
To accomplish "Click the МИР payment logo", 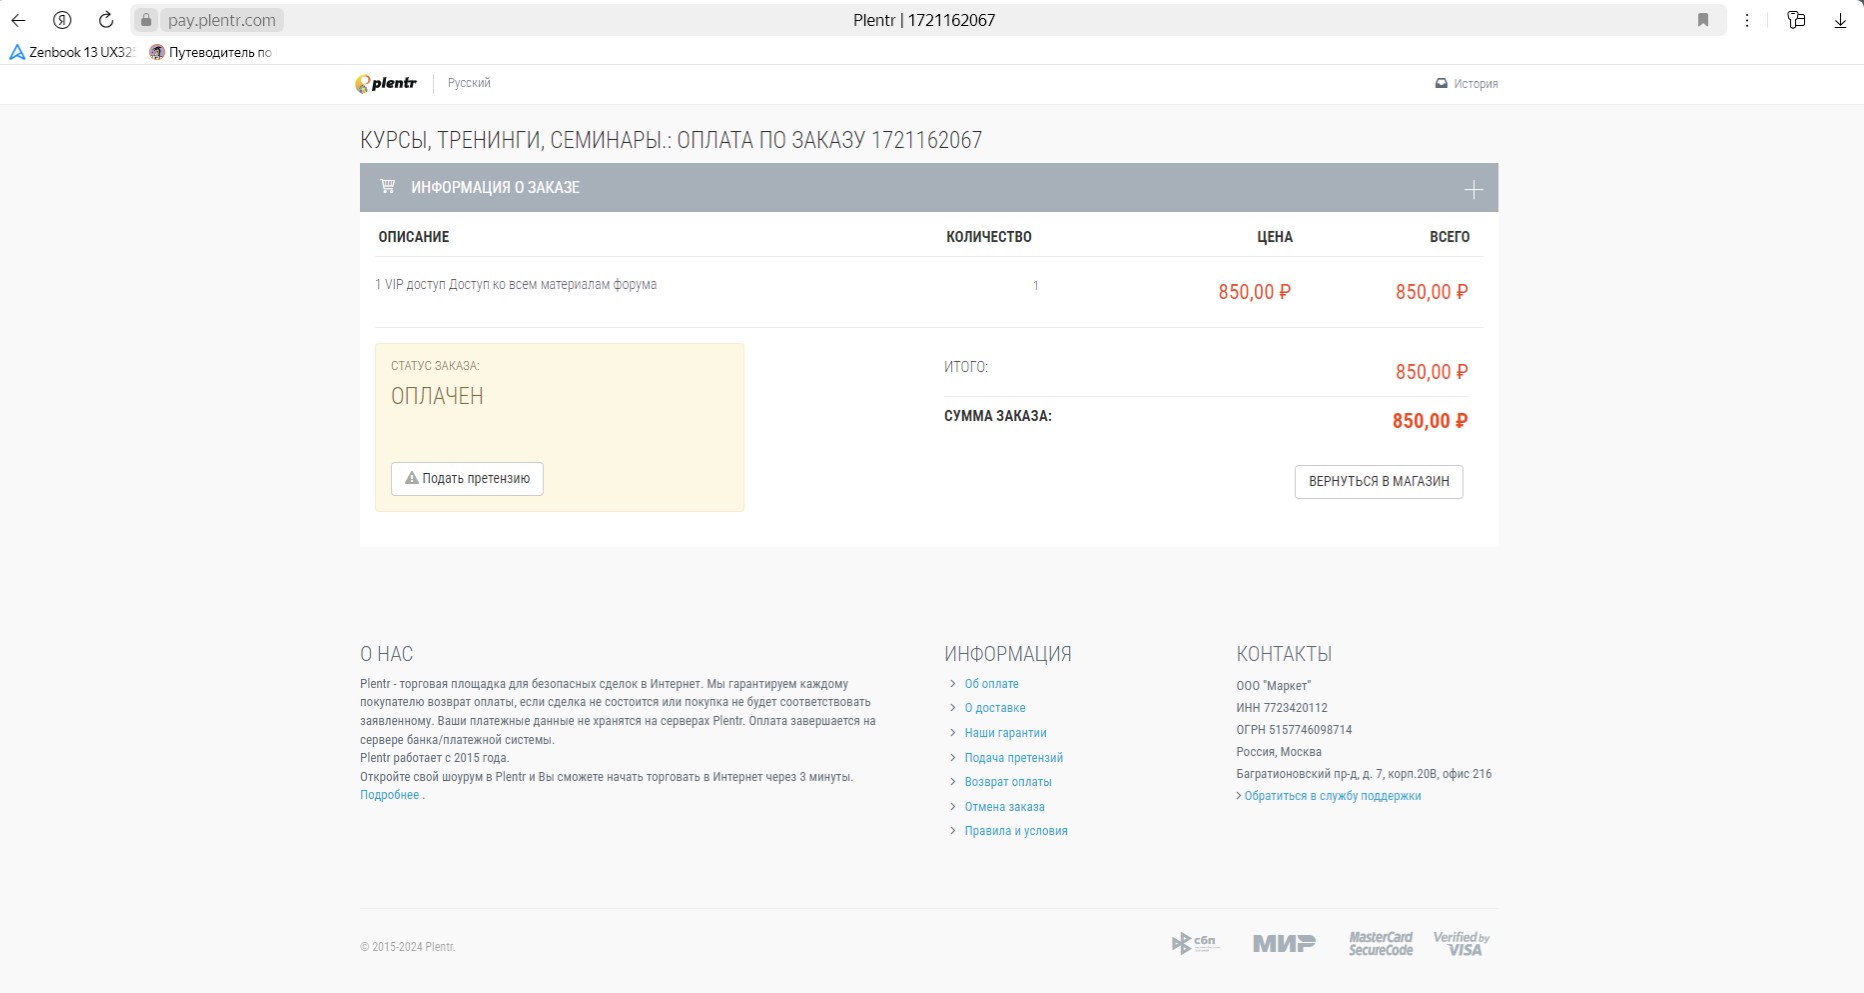I will tap(1284, 943).
